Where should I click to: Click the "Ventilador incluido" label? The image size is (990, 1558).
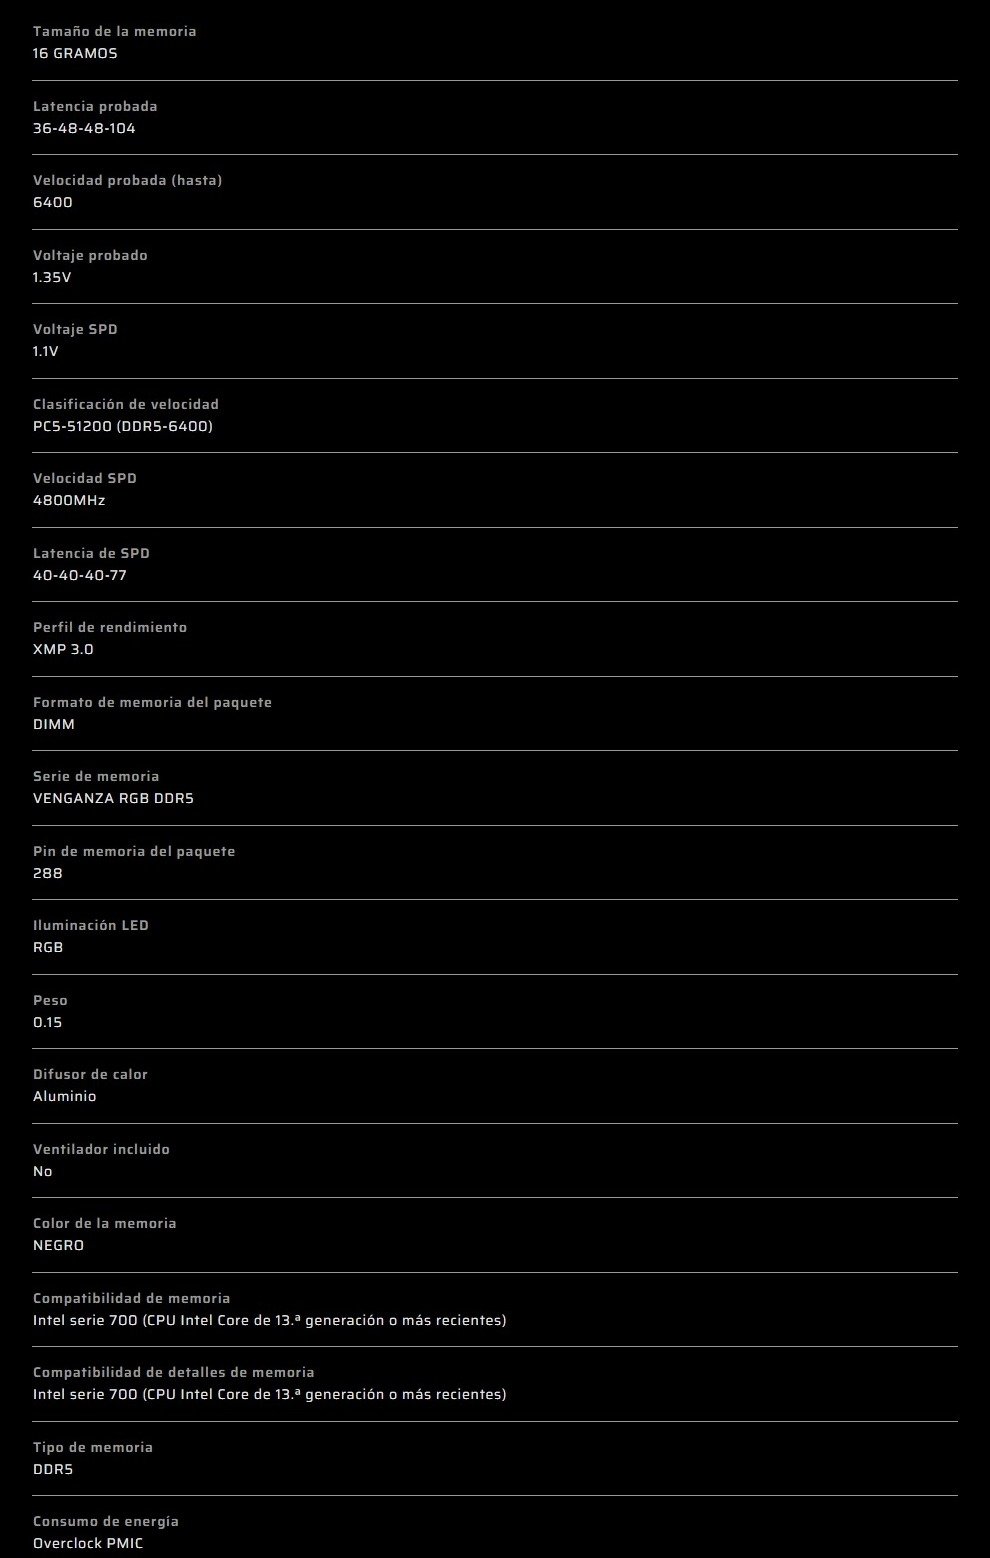101,1149
